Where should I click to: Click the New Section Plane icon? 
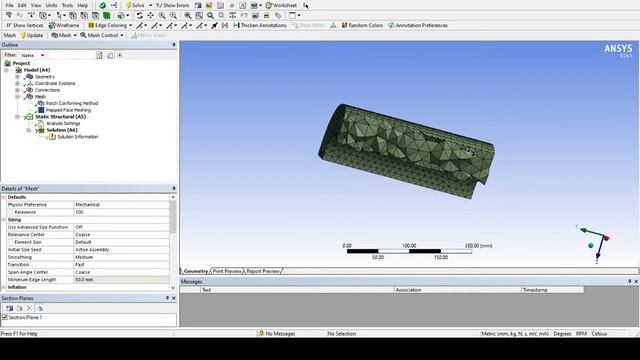9,308
